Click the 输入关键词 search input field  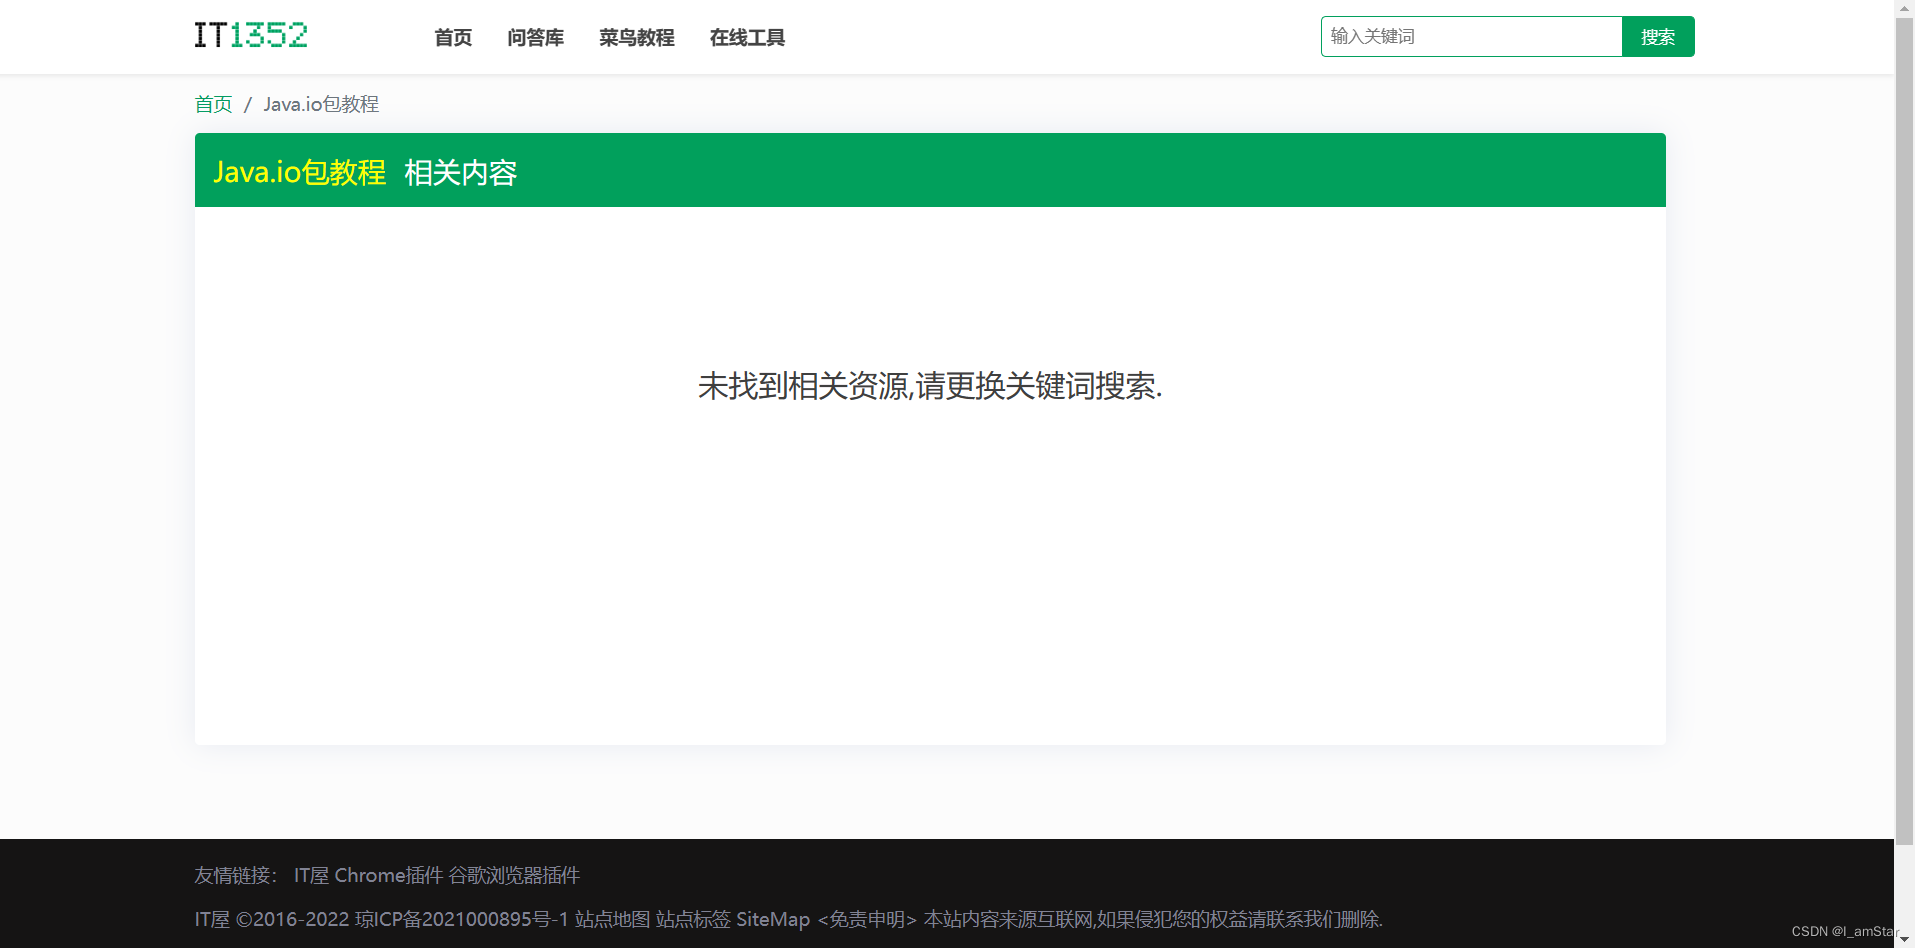(1470, 36)
